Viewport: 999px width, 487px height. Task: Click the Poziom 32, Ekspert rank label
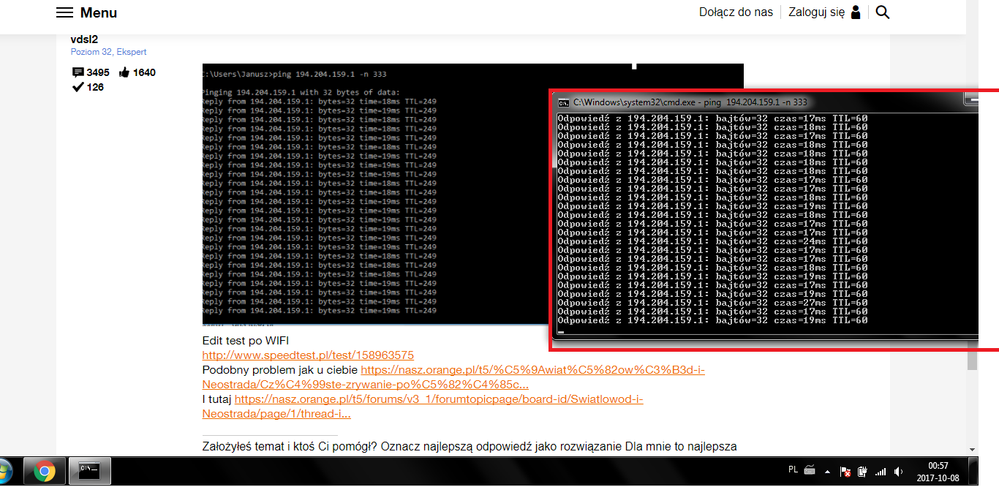click(108, 52)
